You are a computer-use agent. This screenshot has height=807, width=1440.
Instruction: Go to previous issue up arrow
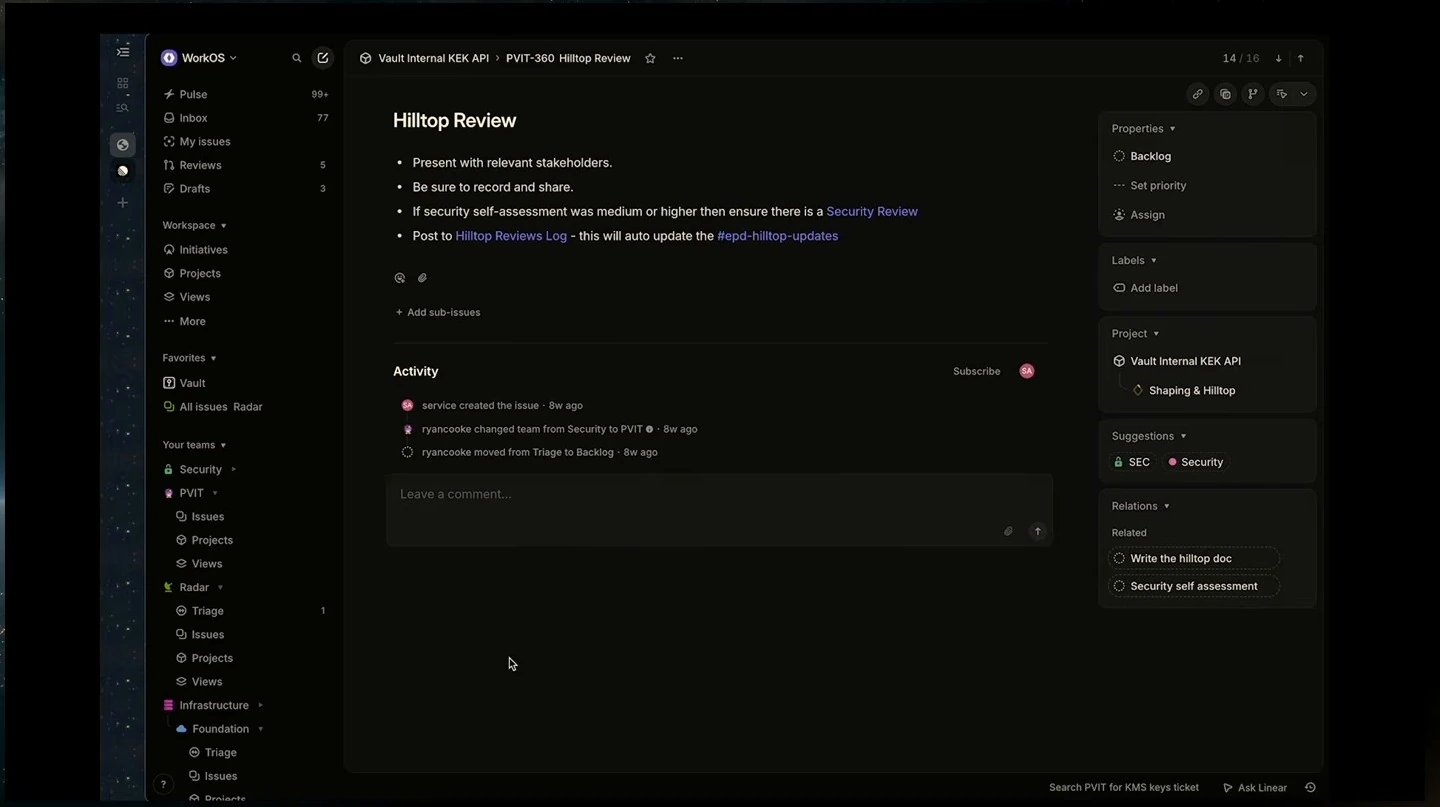point(1300,58)
